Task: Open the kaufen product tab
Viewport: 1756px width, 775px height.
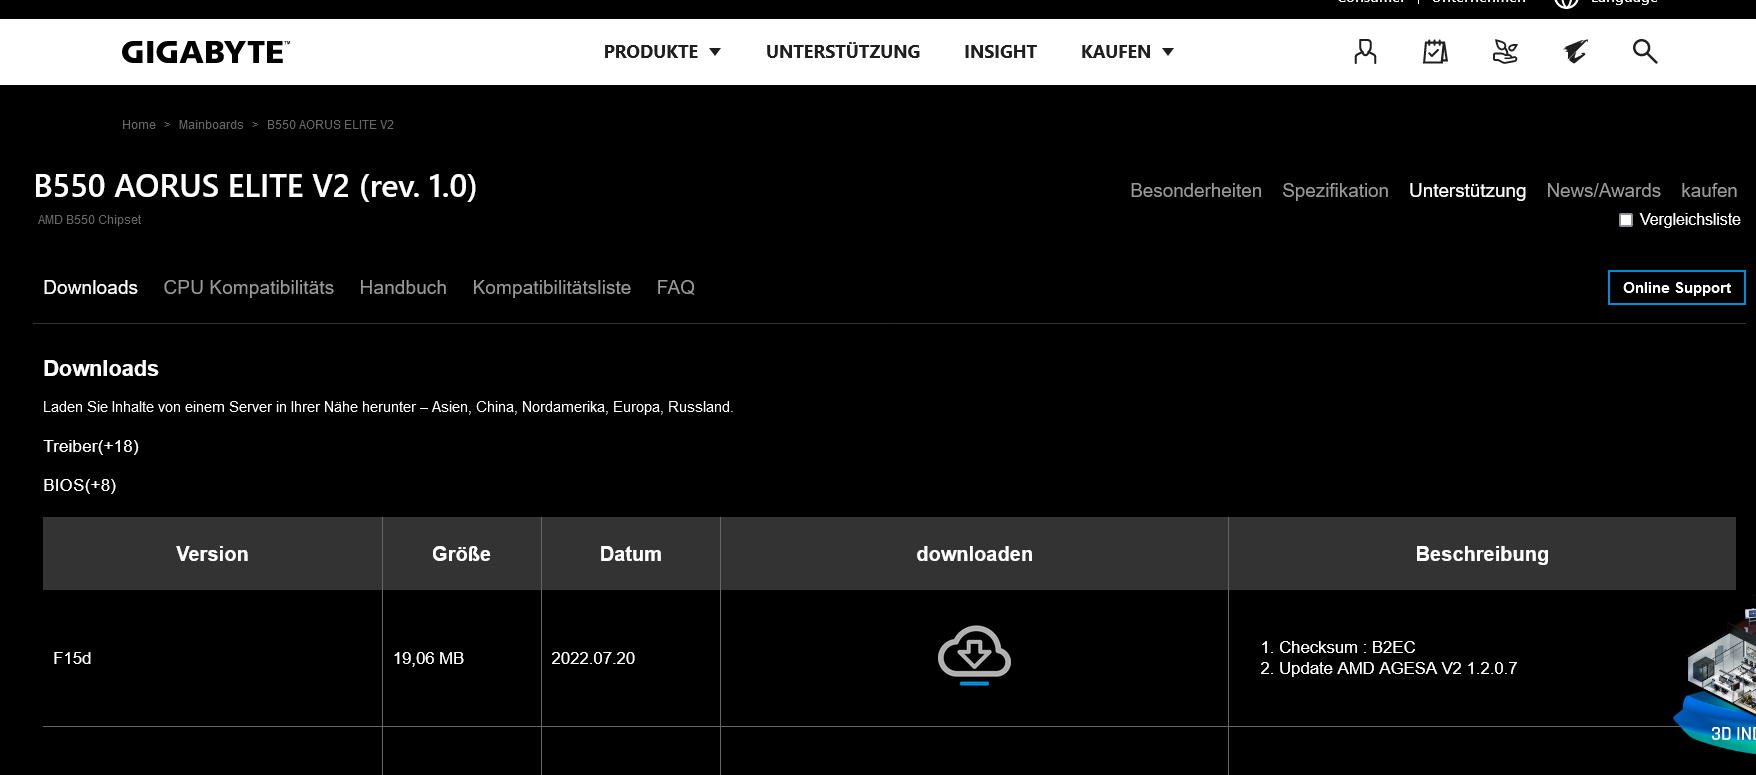Action: click(x=1709, y=191)
